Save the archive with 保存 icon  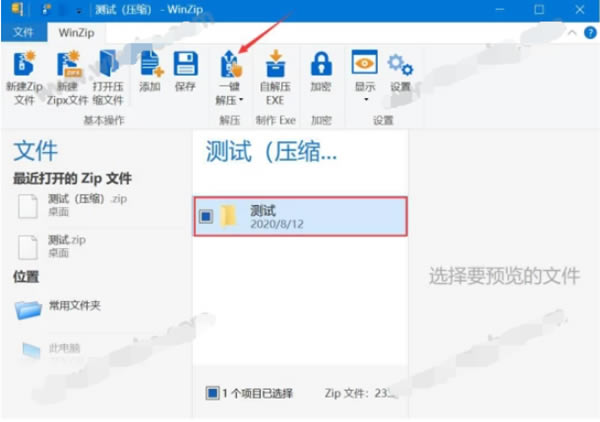tap(185, 66)
